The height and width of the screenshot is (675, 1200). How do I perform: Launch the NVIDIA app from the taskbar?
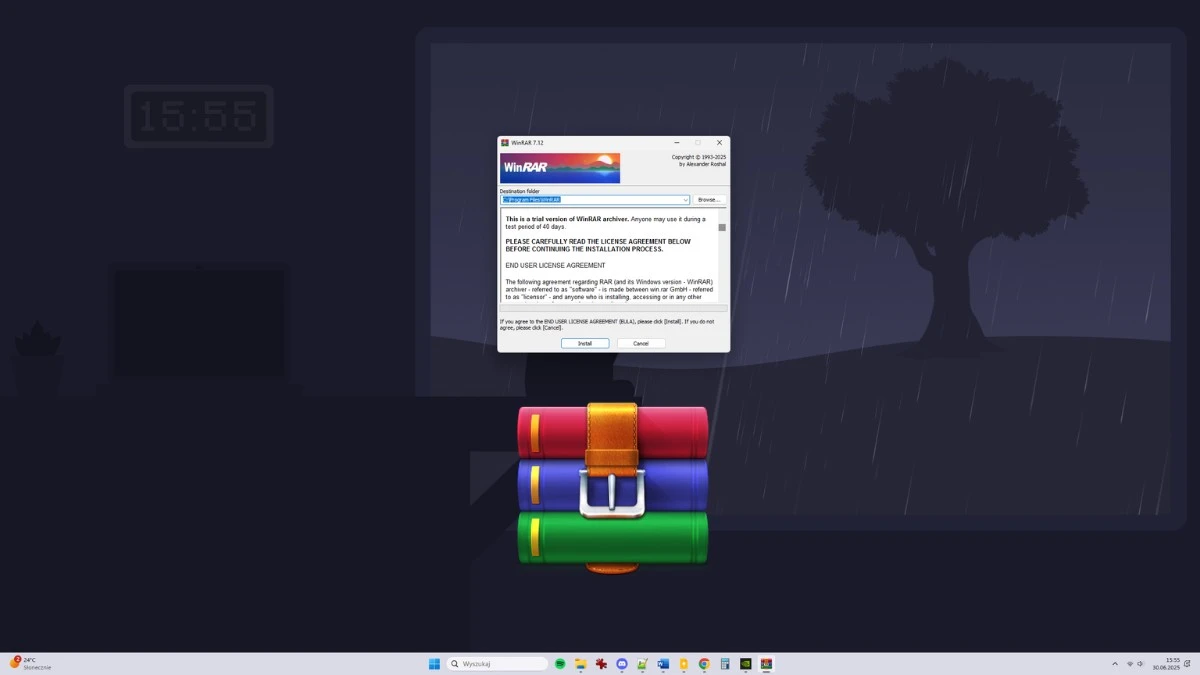pos(745,663)
